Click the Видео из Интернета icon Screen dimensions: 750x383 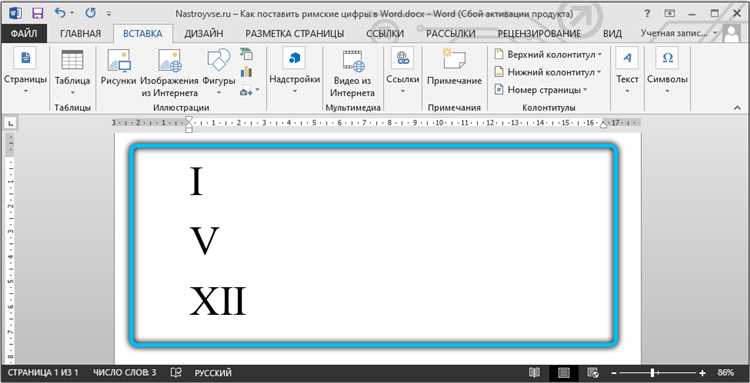tap(353, 61)
